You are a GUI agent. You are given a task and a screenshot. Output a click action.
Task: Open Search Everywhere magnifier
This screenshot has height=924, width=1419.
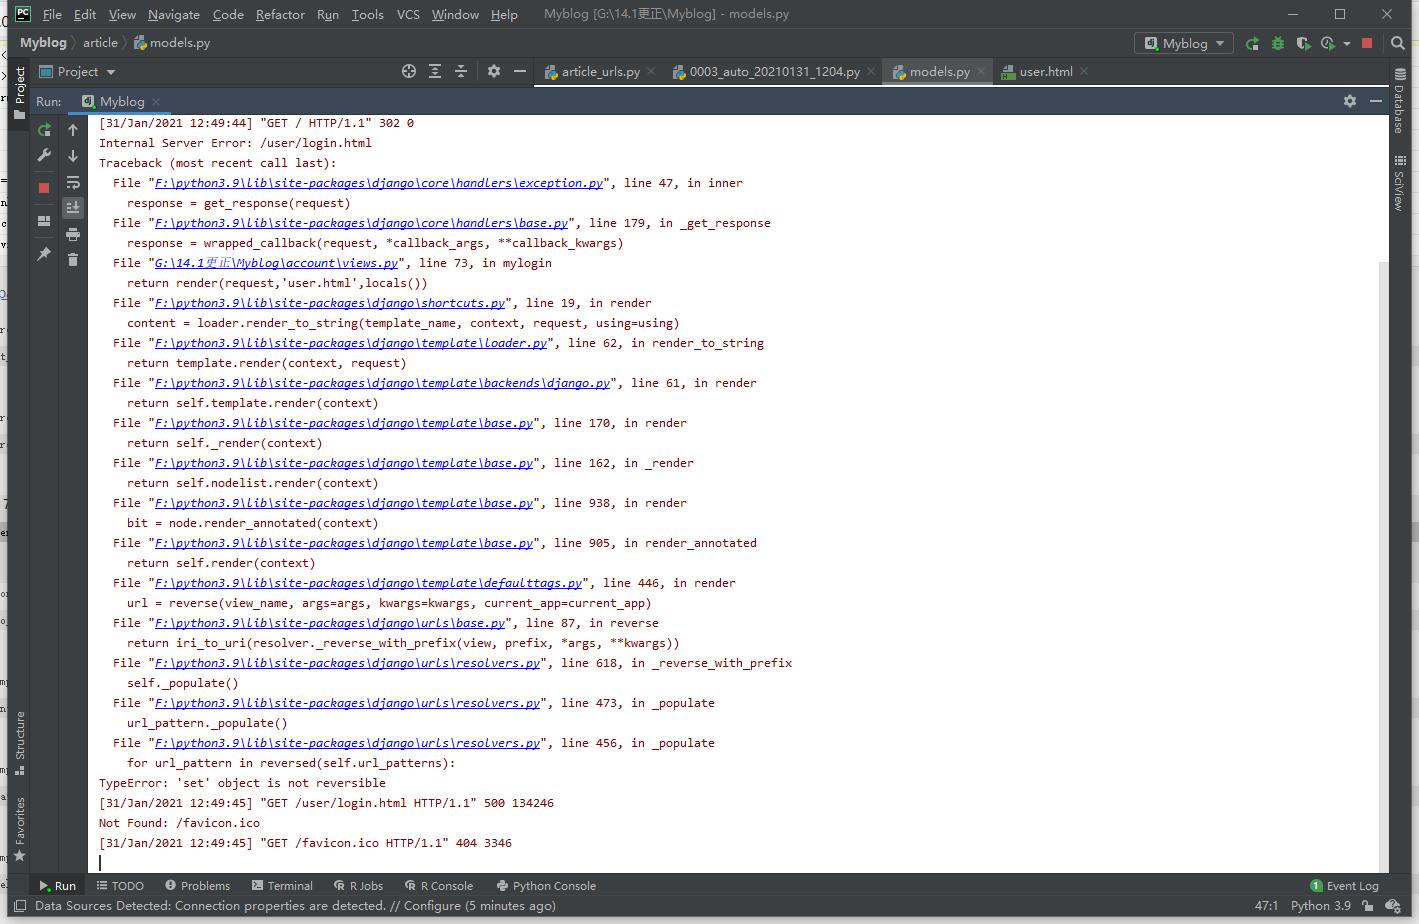click(x=1397, y=43)
